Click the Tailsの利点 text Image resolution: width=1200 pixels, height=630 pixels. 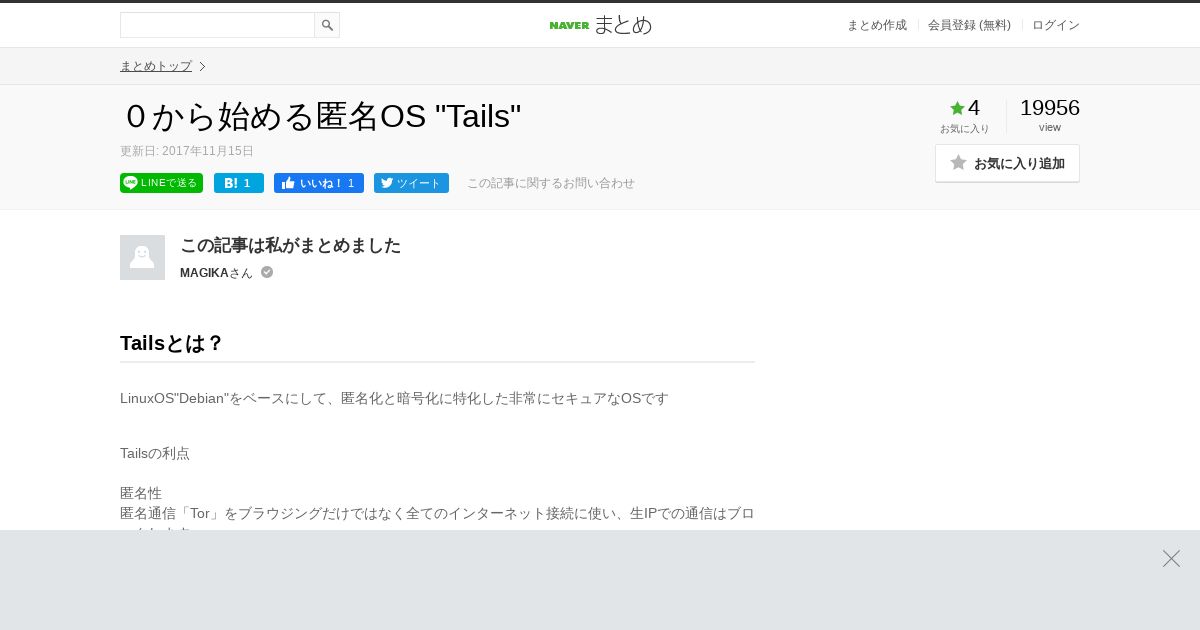point(155,453)
